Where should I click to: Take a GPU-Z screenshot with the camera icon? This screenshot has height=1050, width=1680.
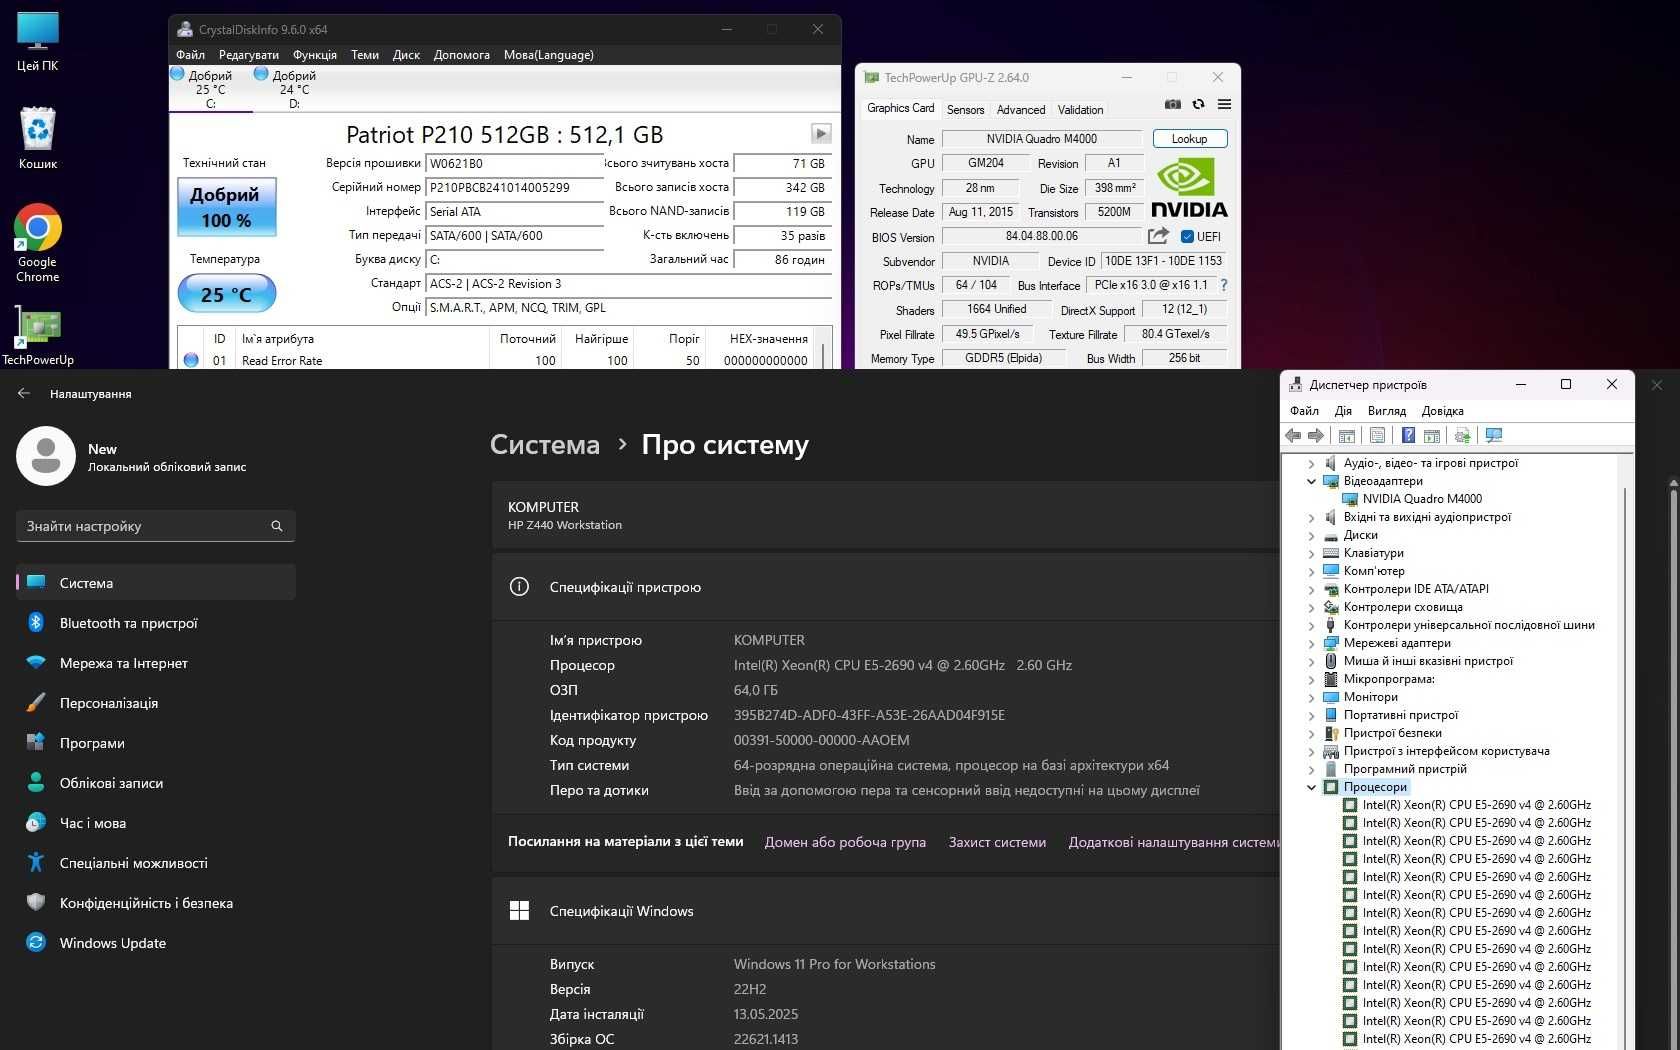[x=1173, y=104]
